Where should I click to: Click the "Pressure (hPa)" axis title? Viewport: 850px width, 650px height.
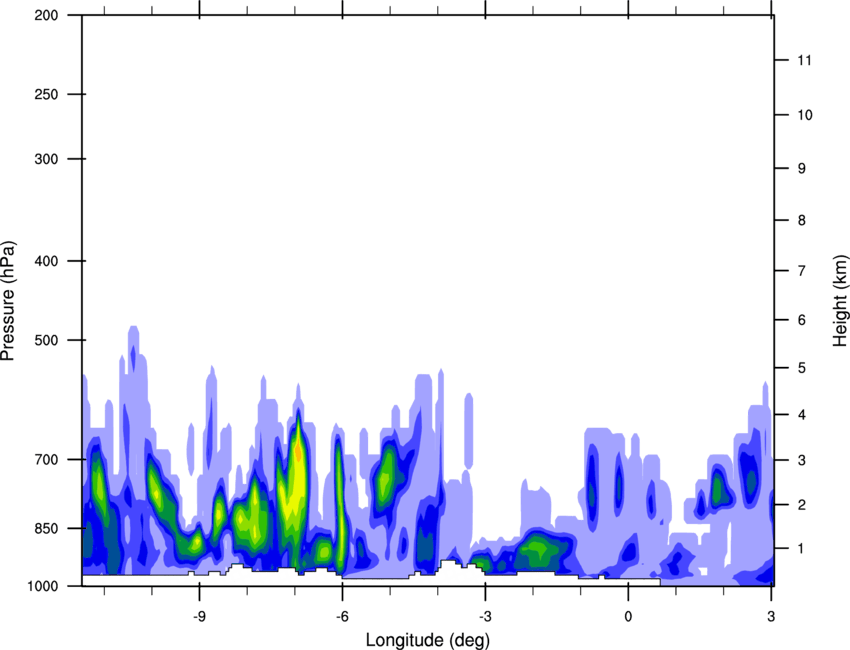point(8,301)
